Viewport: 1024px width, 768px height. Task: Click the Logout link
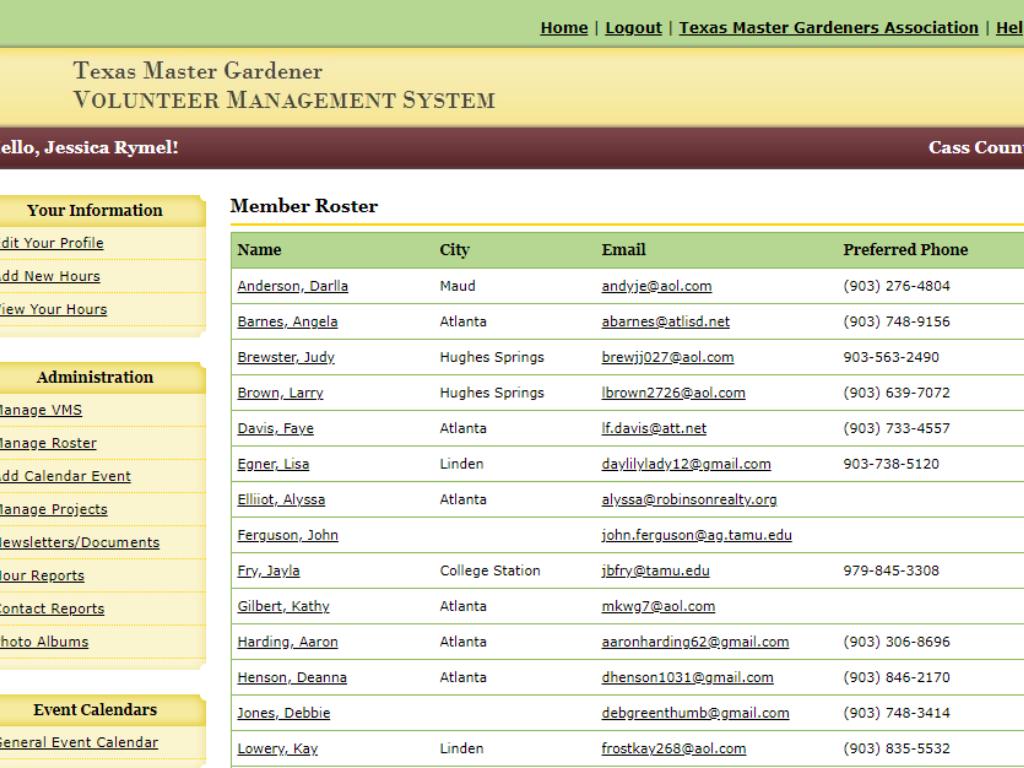point(633,28)
